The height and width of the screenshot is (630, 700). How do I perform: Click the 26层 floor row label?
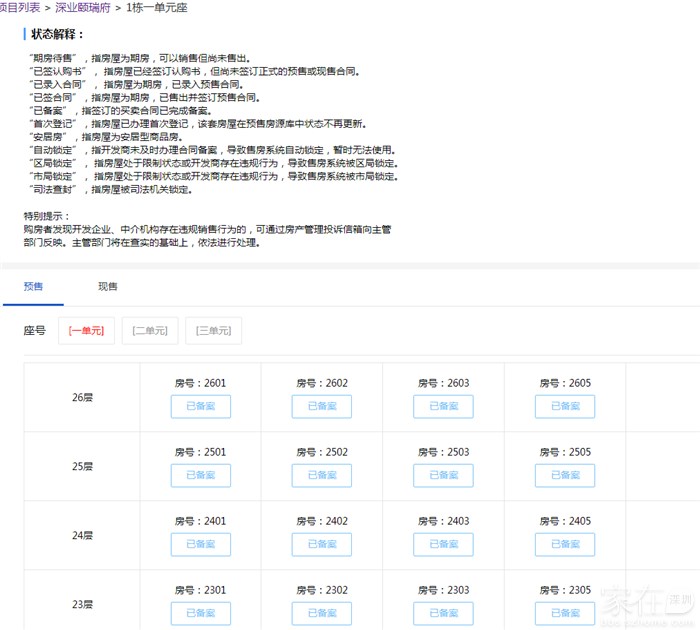(83, 397)
